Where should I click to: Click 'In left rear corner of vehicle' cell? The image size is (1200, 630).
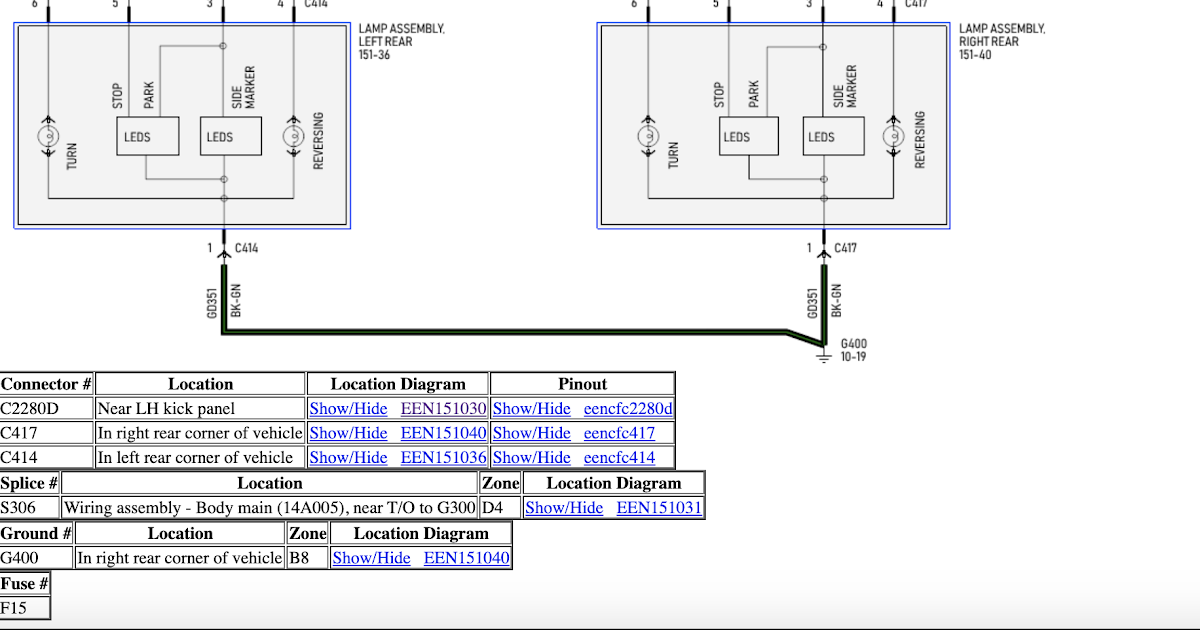tap(200, 457)
